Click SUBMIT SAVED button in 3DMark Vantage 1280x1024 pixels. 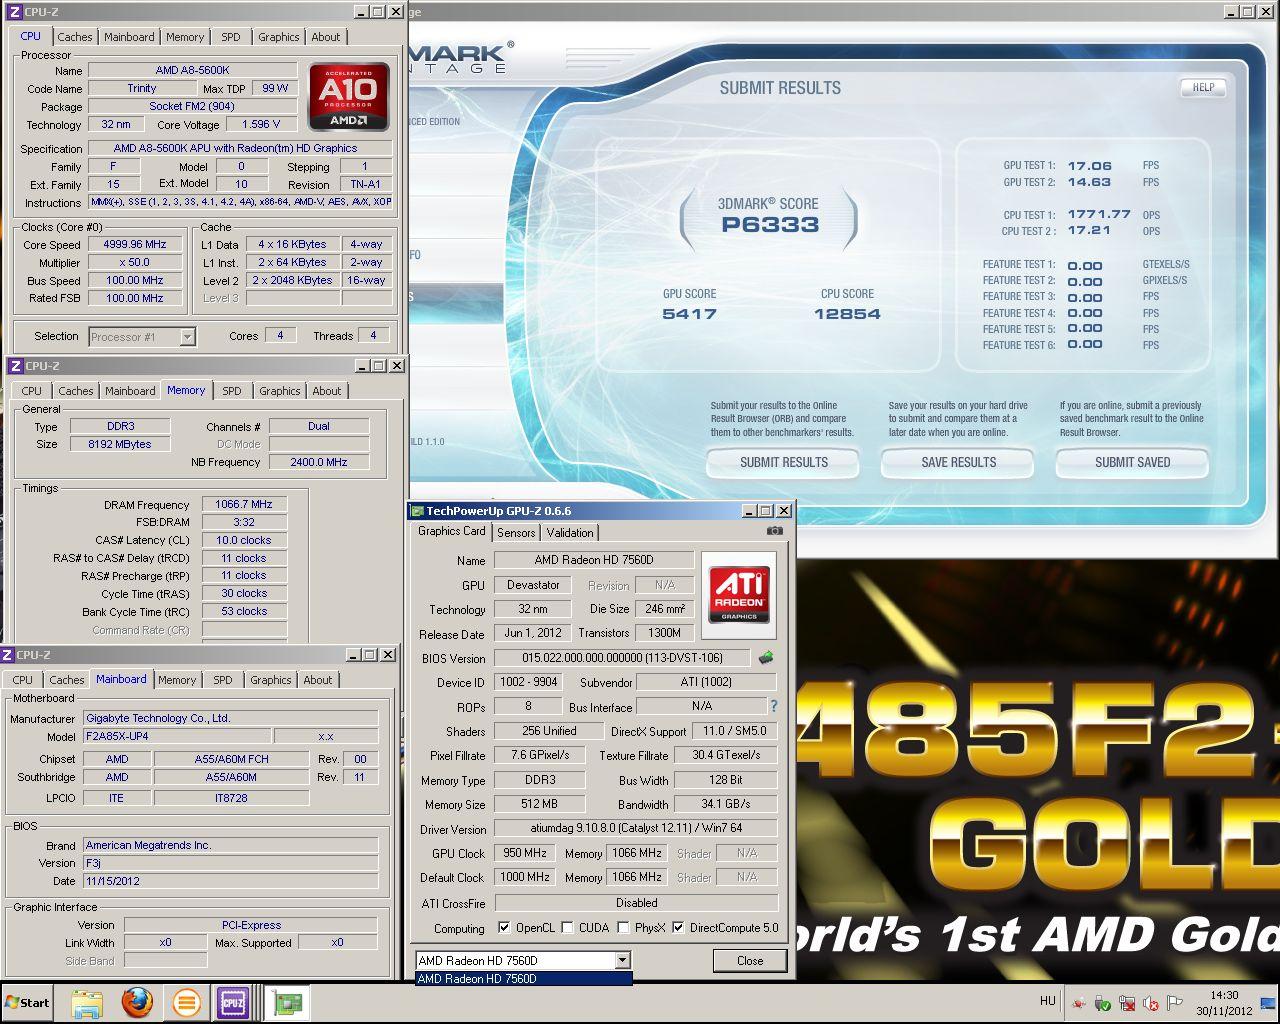[x=1132, y=462]
